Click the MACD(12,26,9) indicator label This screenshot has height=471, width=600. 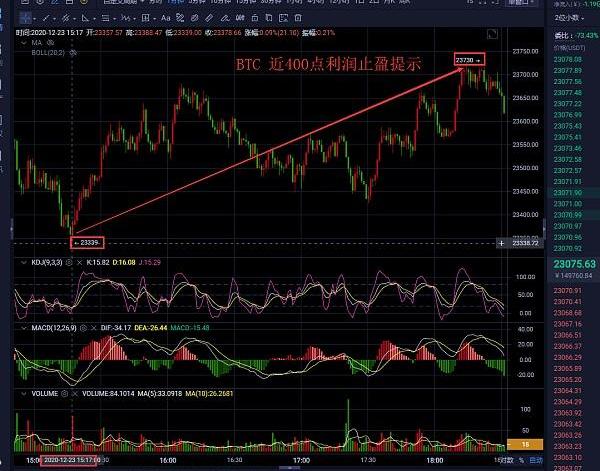point(42,327)
